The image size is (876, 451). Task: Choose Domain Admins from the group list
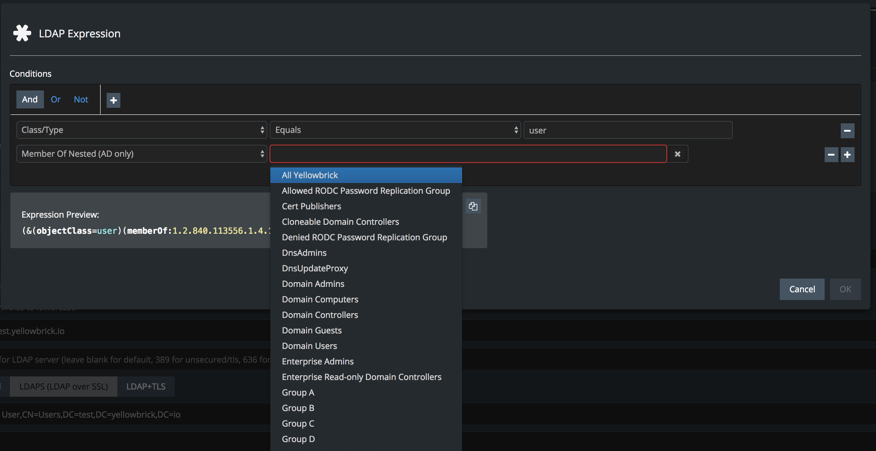(x=313, y=284)
